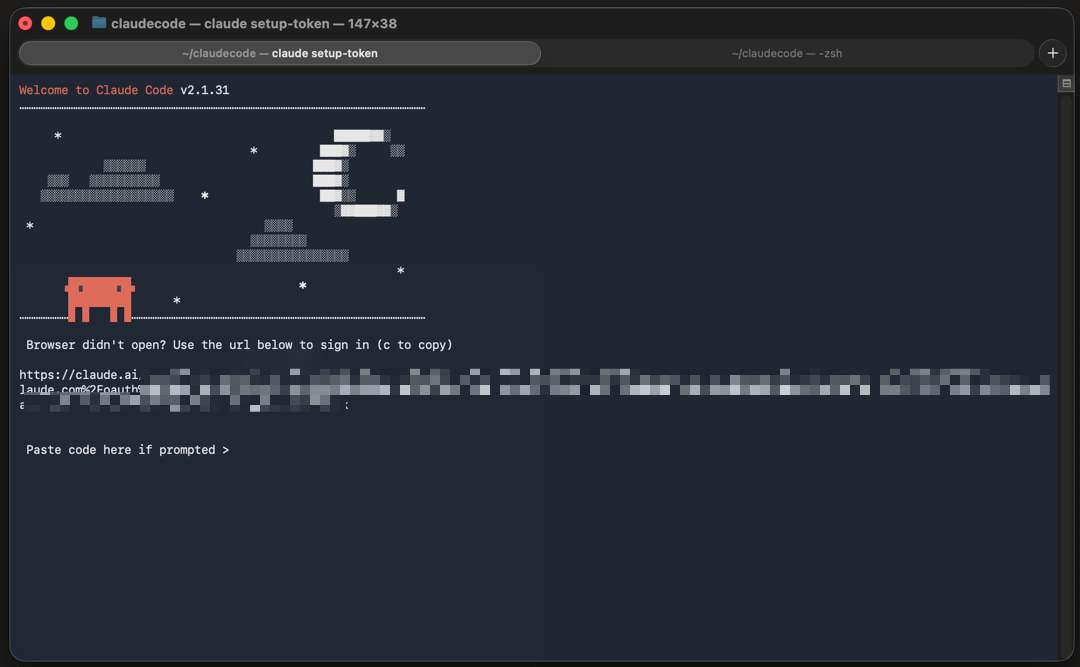Click the orange Claude mascot pixel art
1080x667 pixels.
100,299
